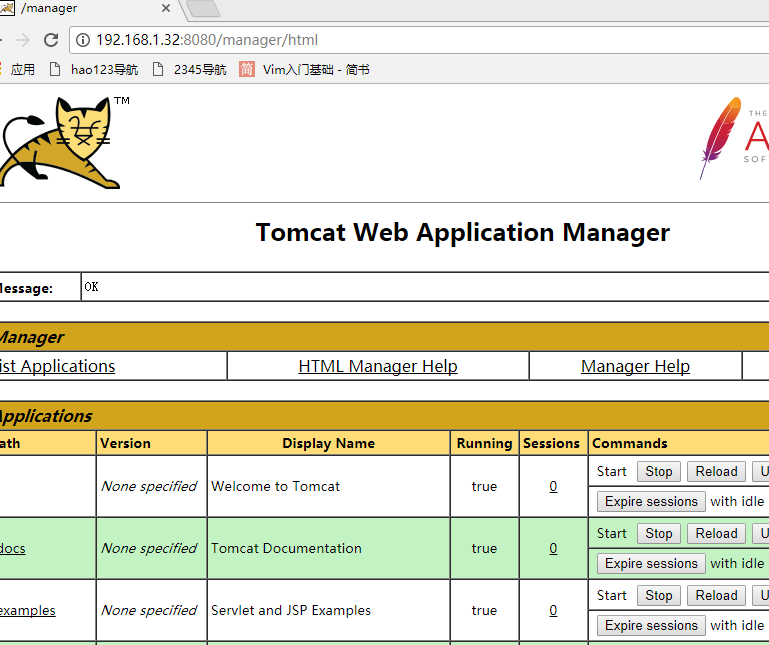
Task: Click Start text in Servlet and JSP Examples row
Action: coord(612,595)
